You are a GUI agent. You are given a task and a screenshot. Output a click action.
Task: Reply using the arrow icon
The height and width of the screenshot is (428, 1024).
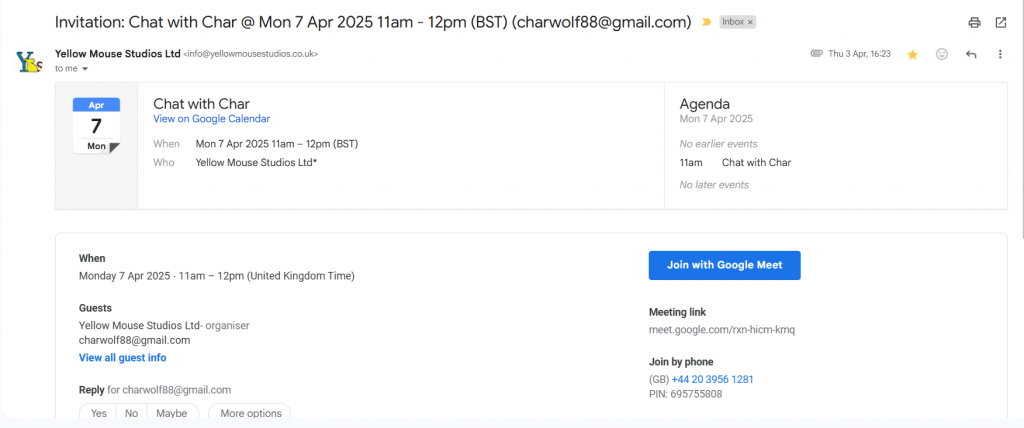[x=971, y=54]
